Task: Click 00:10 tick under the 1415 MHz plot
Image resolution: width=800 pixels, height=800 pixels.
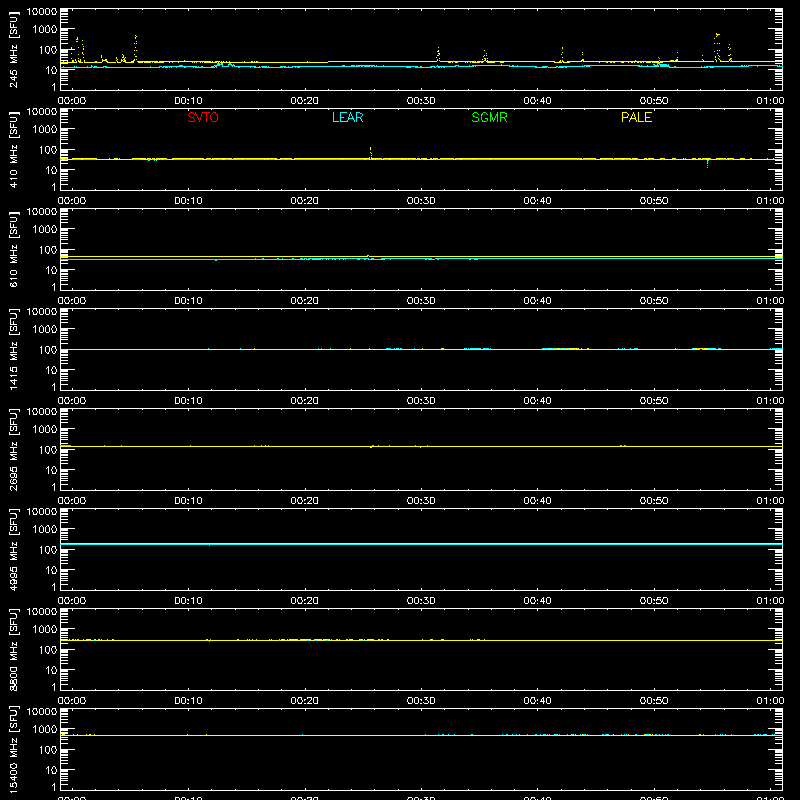Action: 188,401
